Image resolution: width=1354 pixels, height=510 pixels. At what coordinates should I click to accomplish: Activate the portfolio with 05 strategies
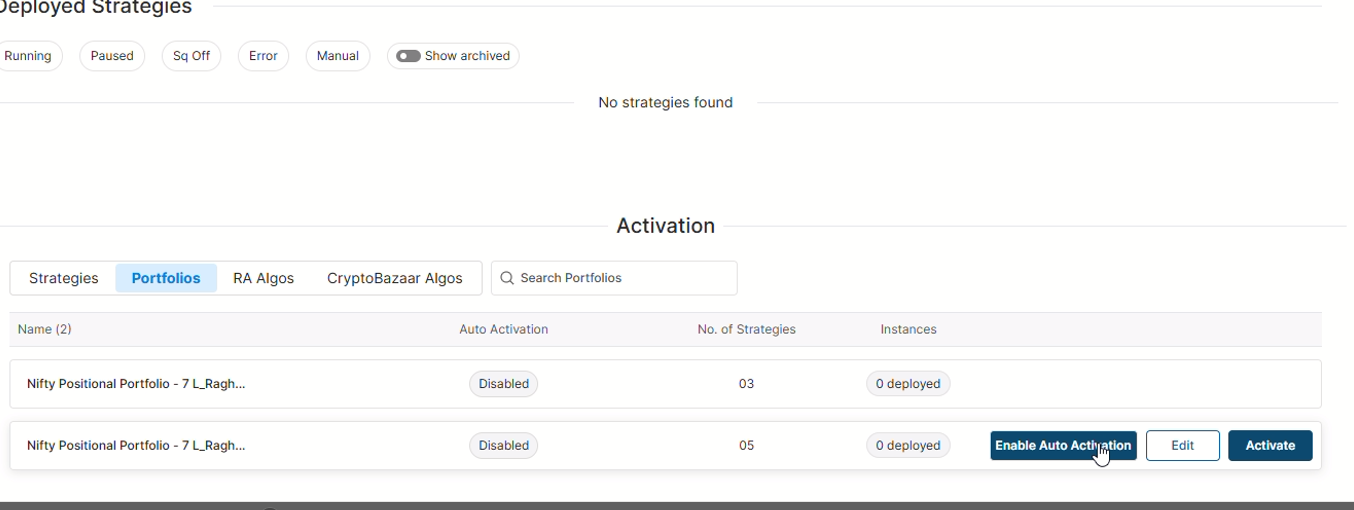(1270, 445)
